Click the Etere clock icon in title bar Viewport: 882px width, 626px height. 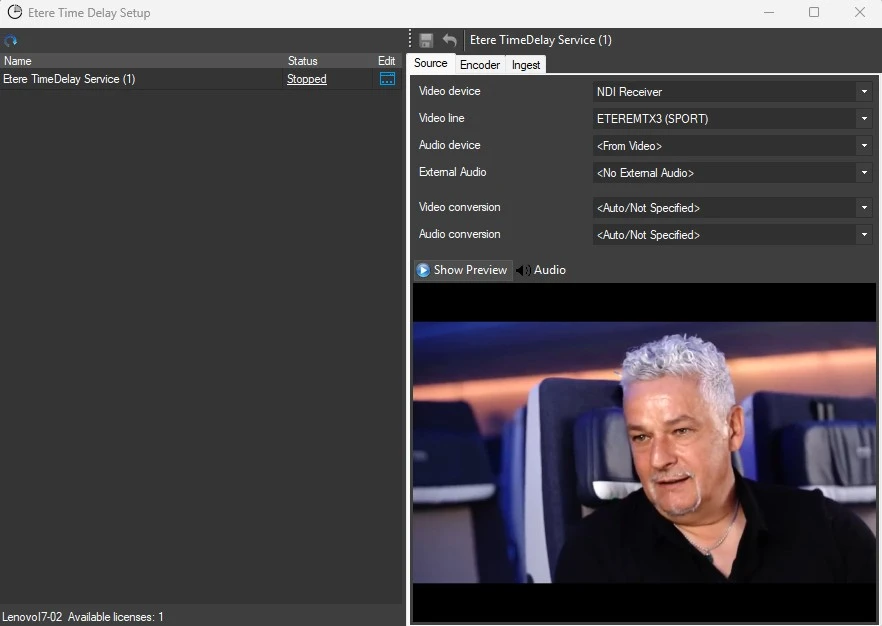click(15, 13)
